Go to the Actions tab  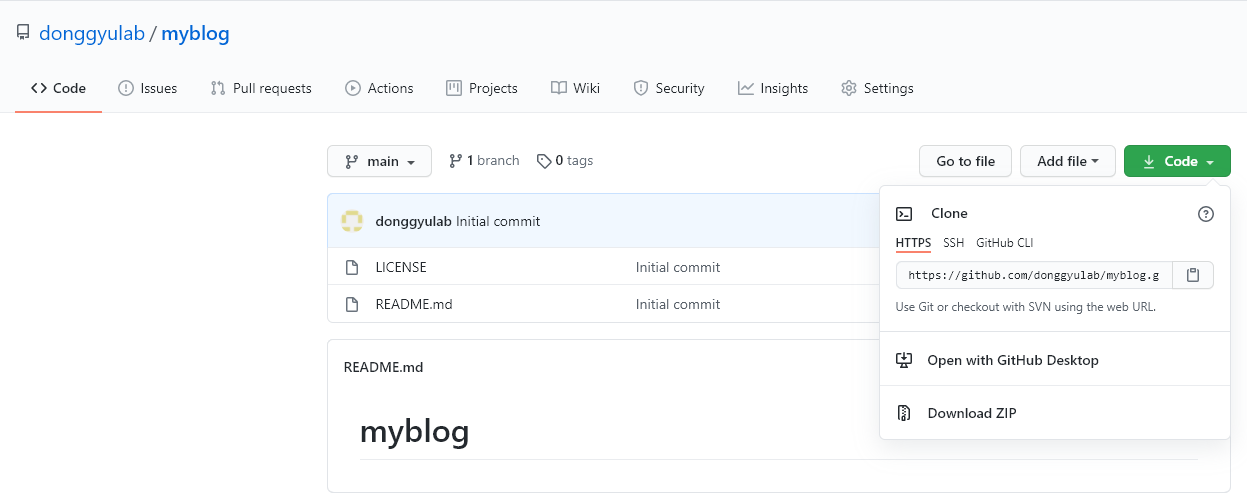coord(379,88)
